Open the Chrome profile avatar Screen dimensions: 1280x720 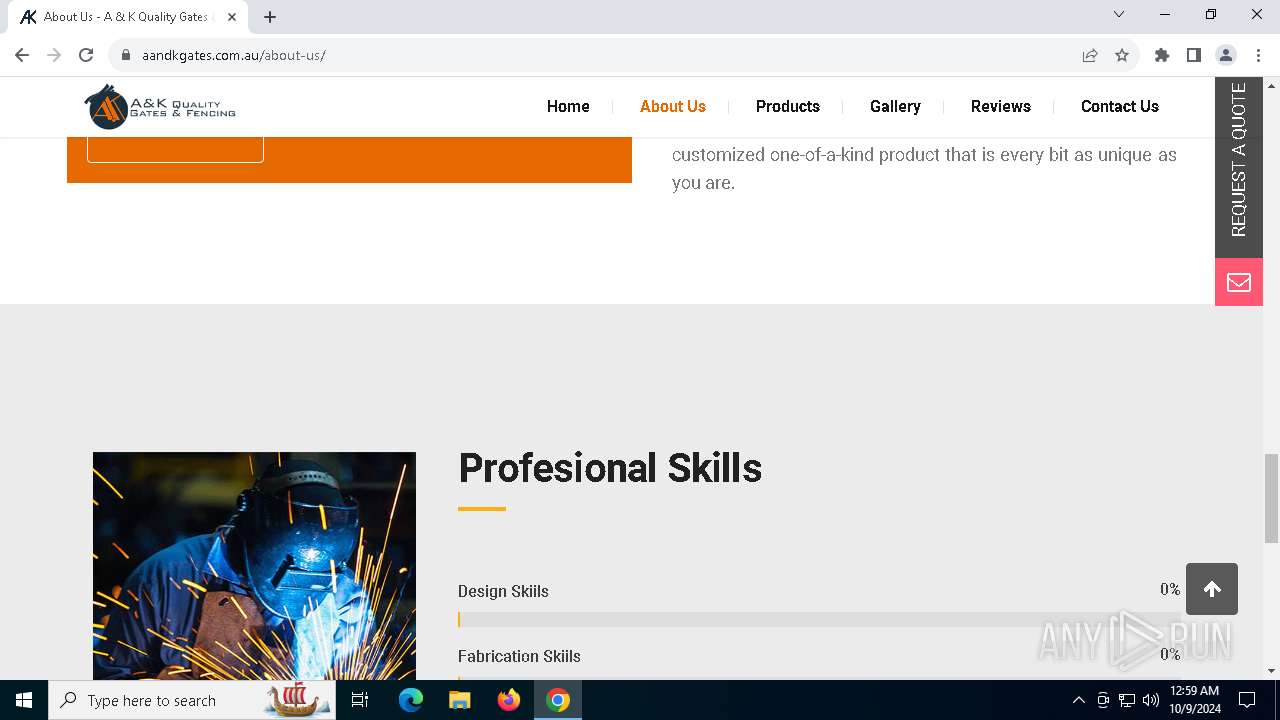(x=1226, y=55)
